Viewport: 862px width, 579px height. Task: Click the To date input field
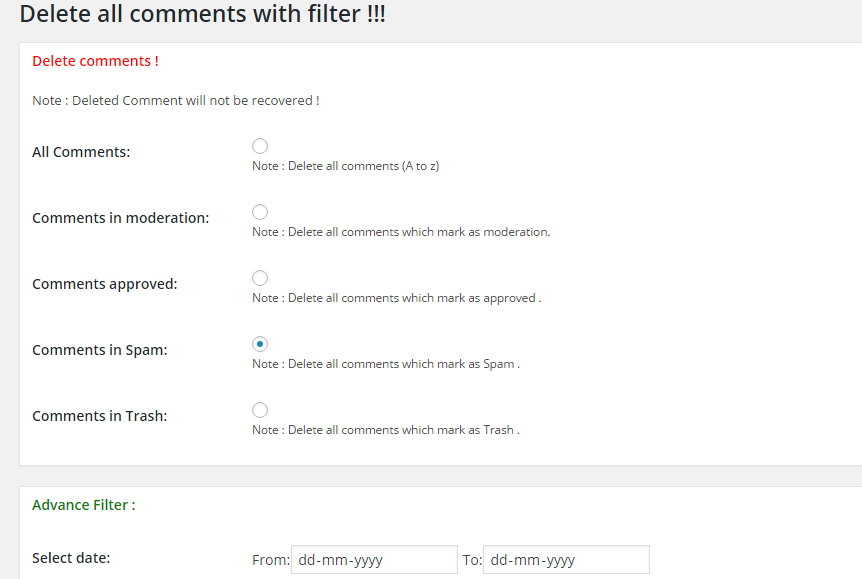(566, 560)
